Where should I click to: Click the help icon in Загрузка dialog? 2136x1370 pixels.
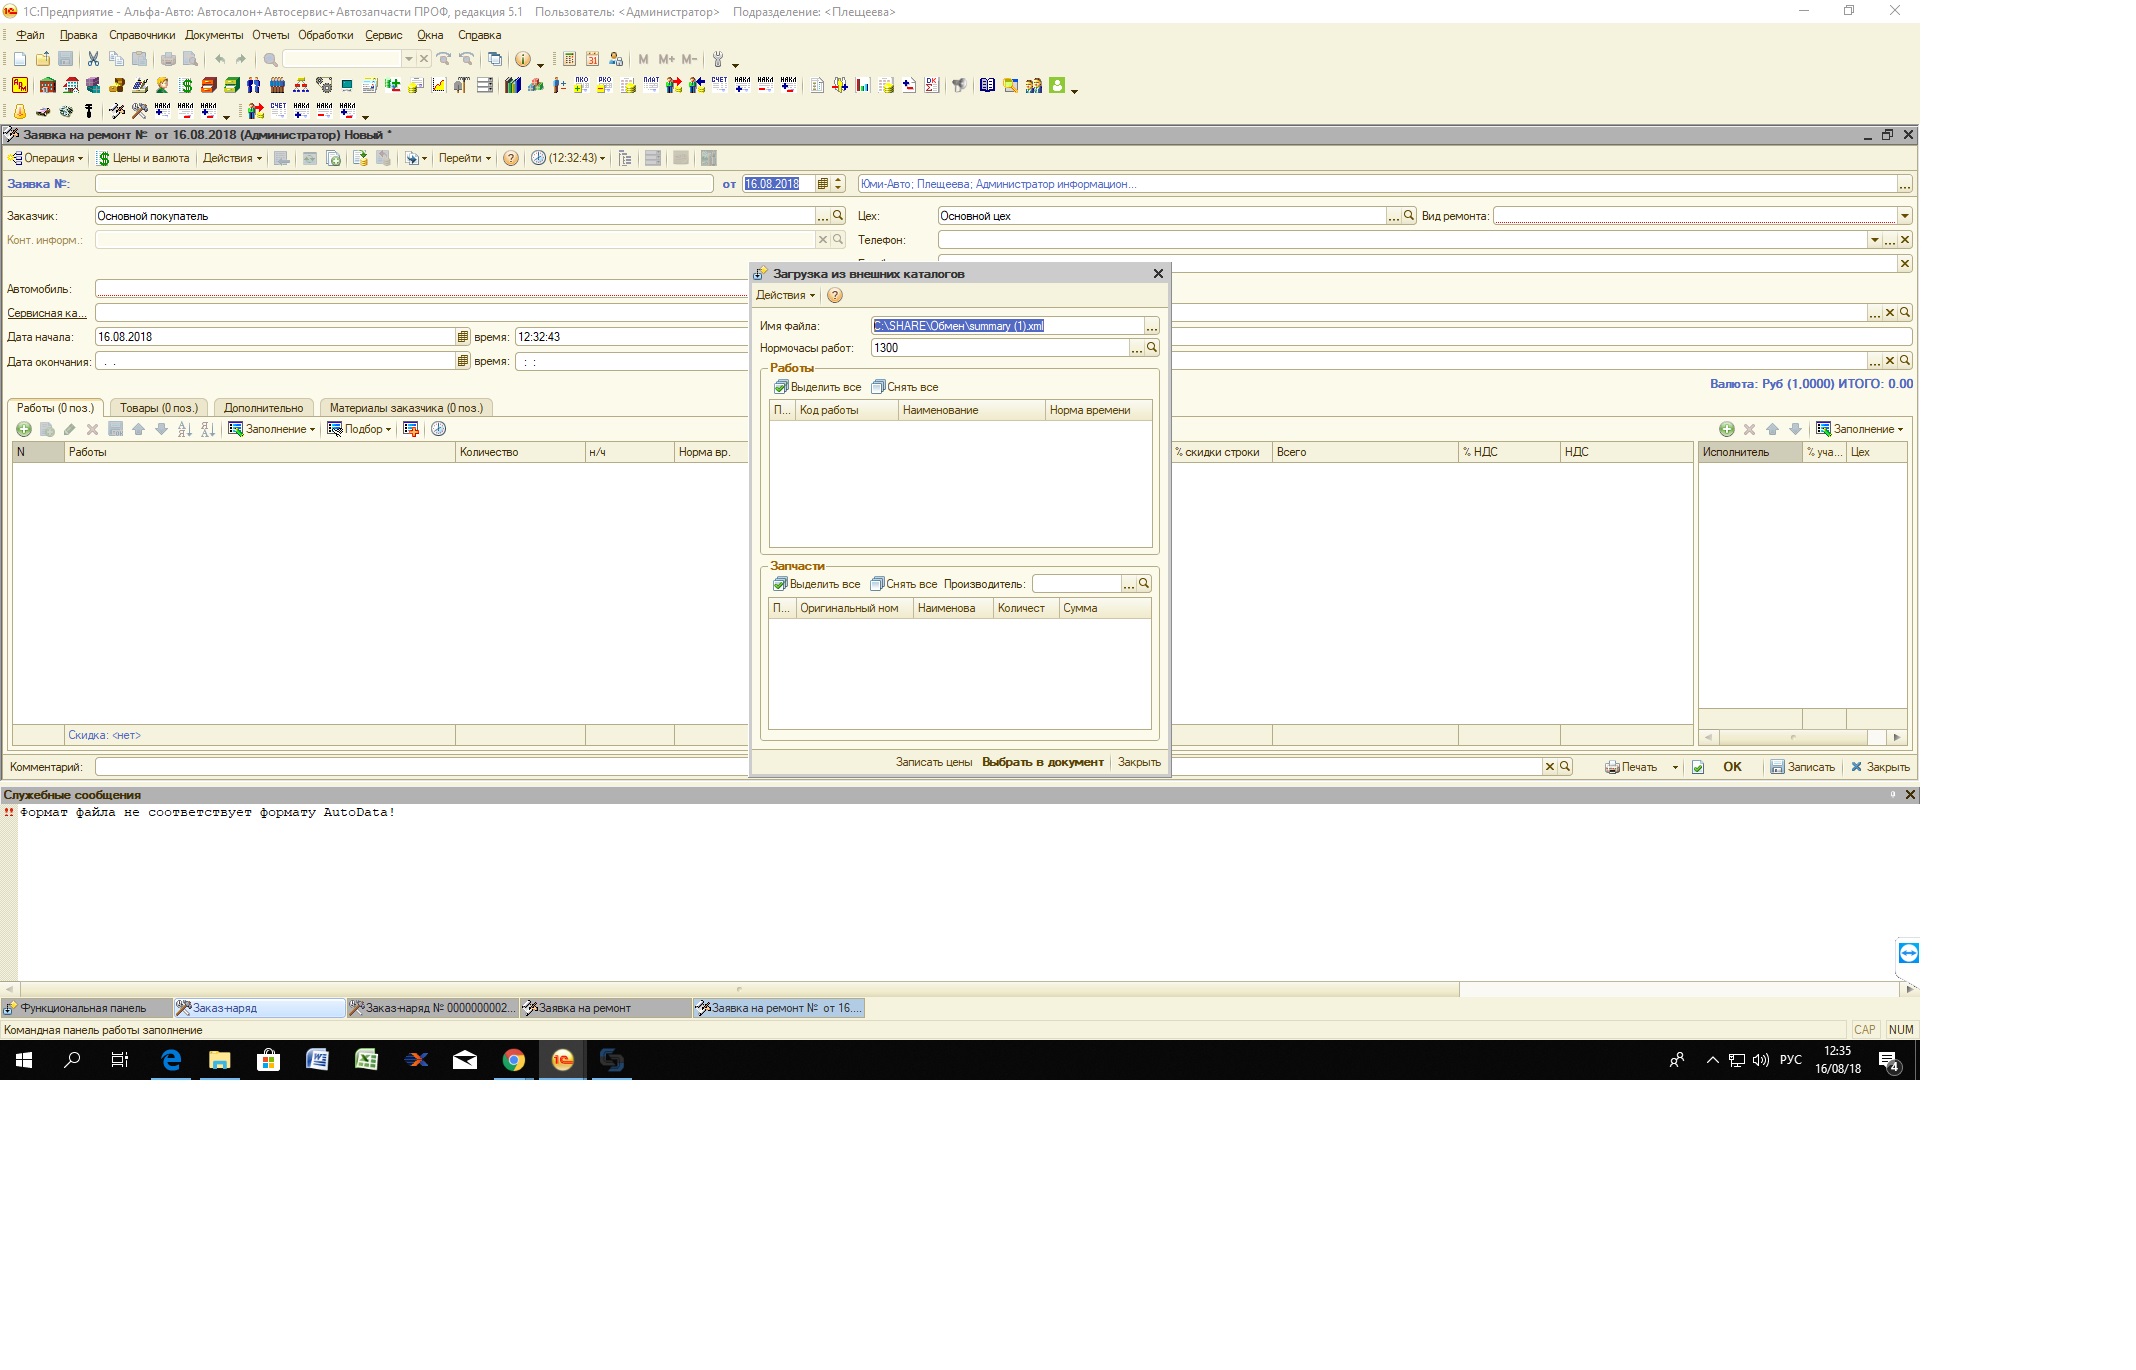click(835, 295)
